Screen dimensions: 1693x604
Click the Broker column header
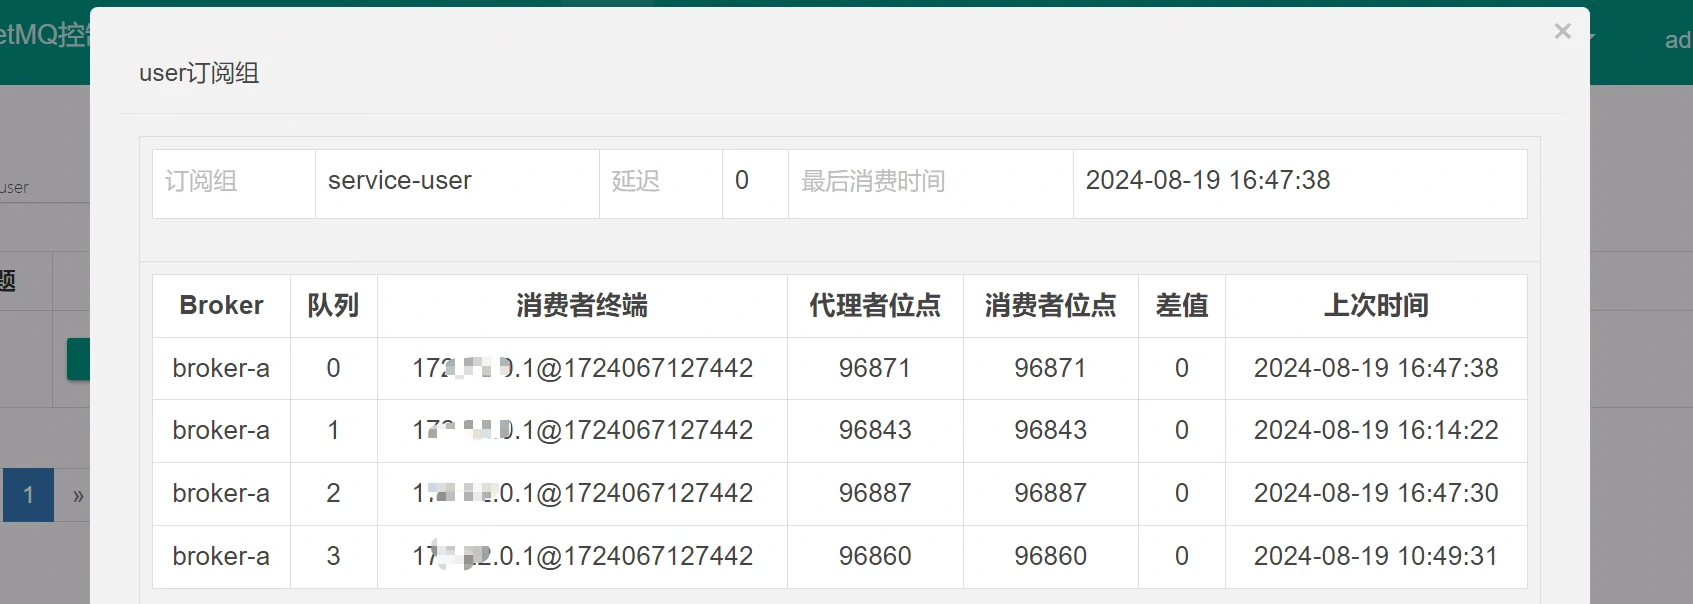click(221, 306)
